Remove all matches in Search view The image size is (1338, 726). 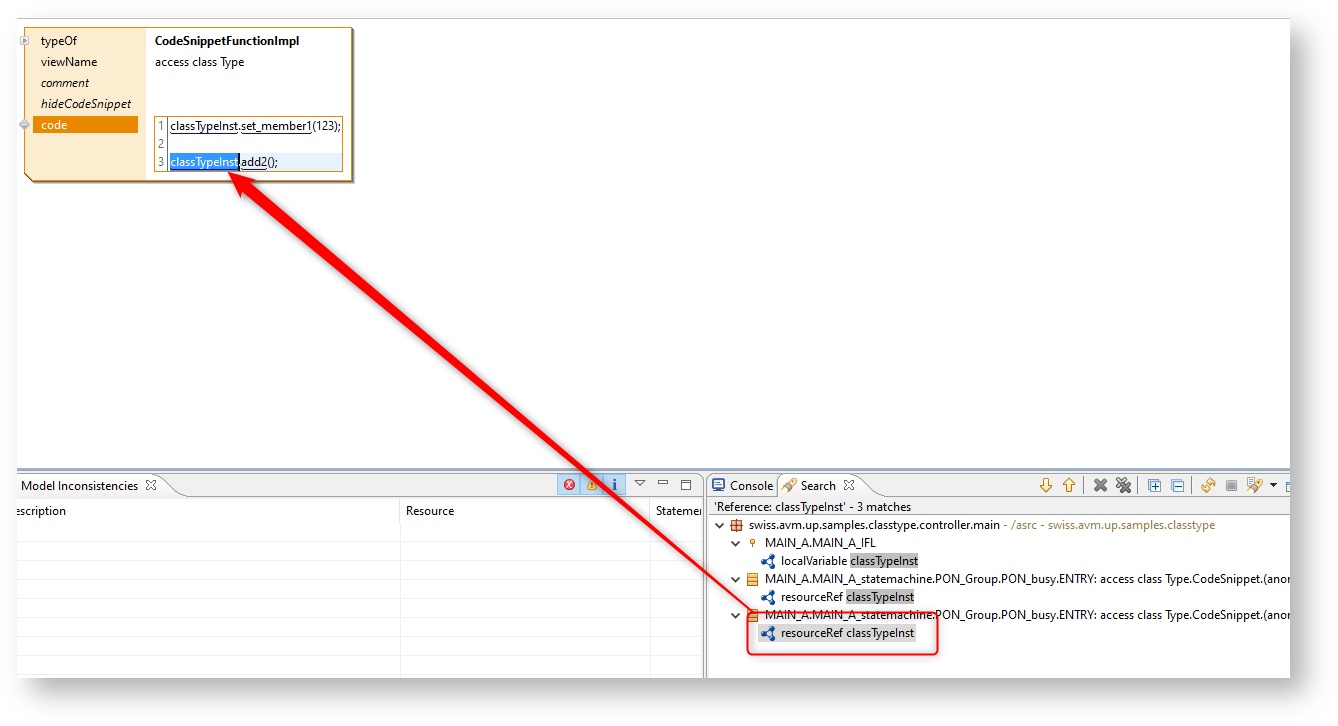[x=1123, y=485]
